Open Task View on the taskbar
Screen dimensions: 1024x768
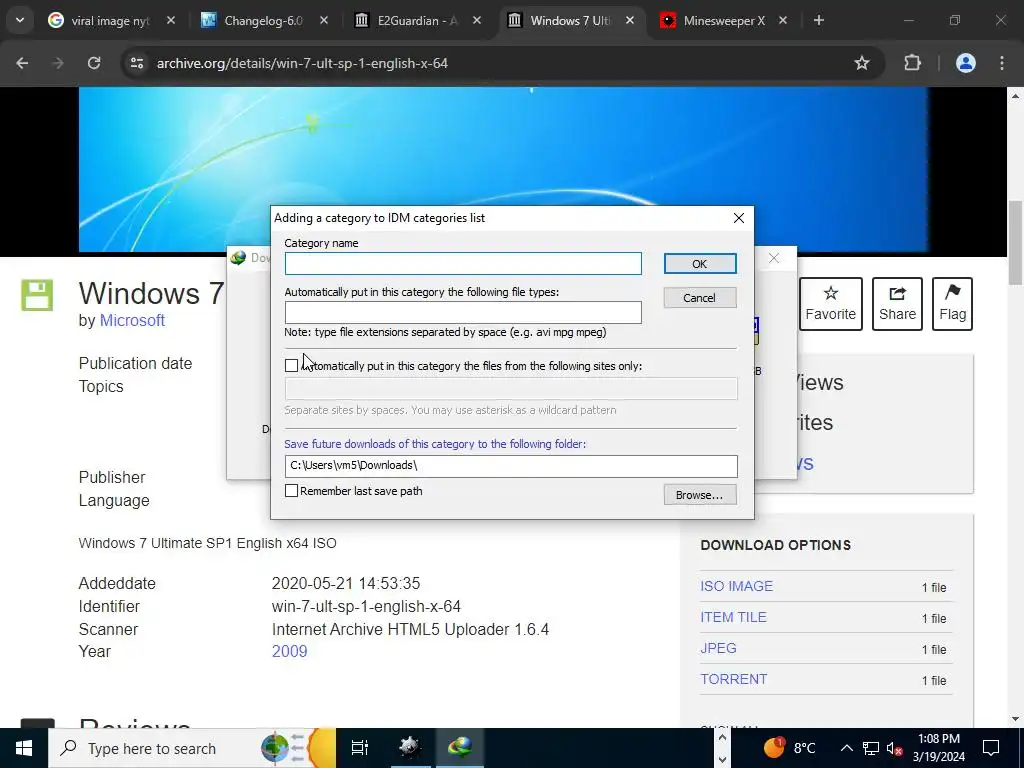click(360, 748)
